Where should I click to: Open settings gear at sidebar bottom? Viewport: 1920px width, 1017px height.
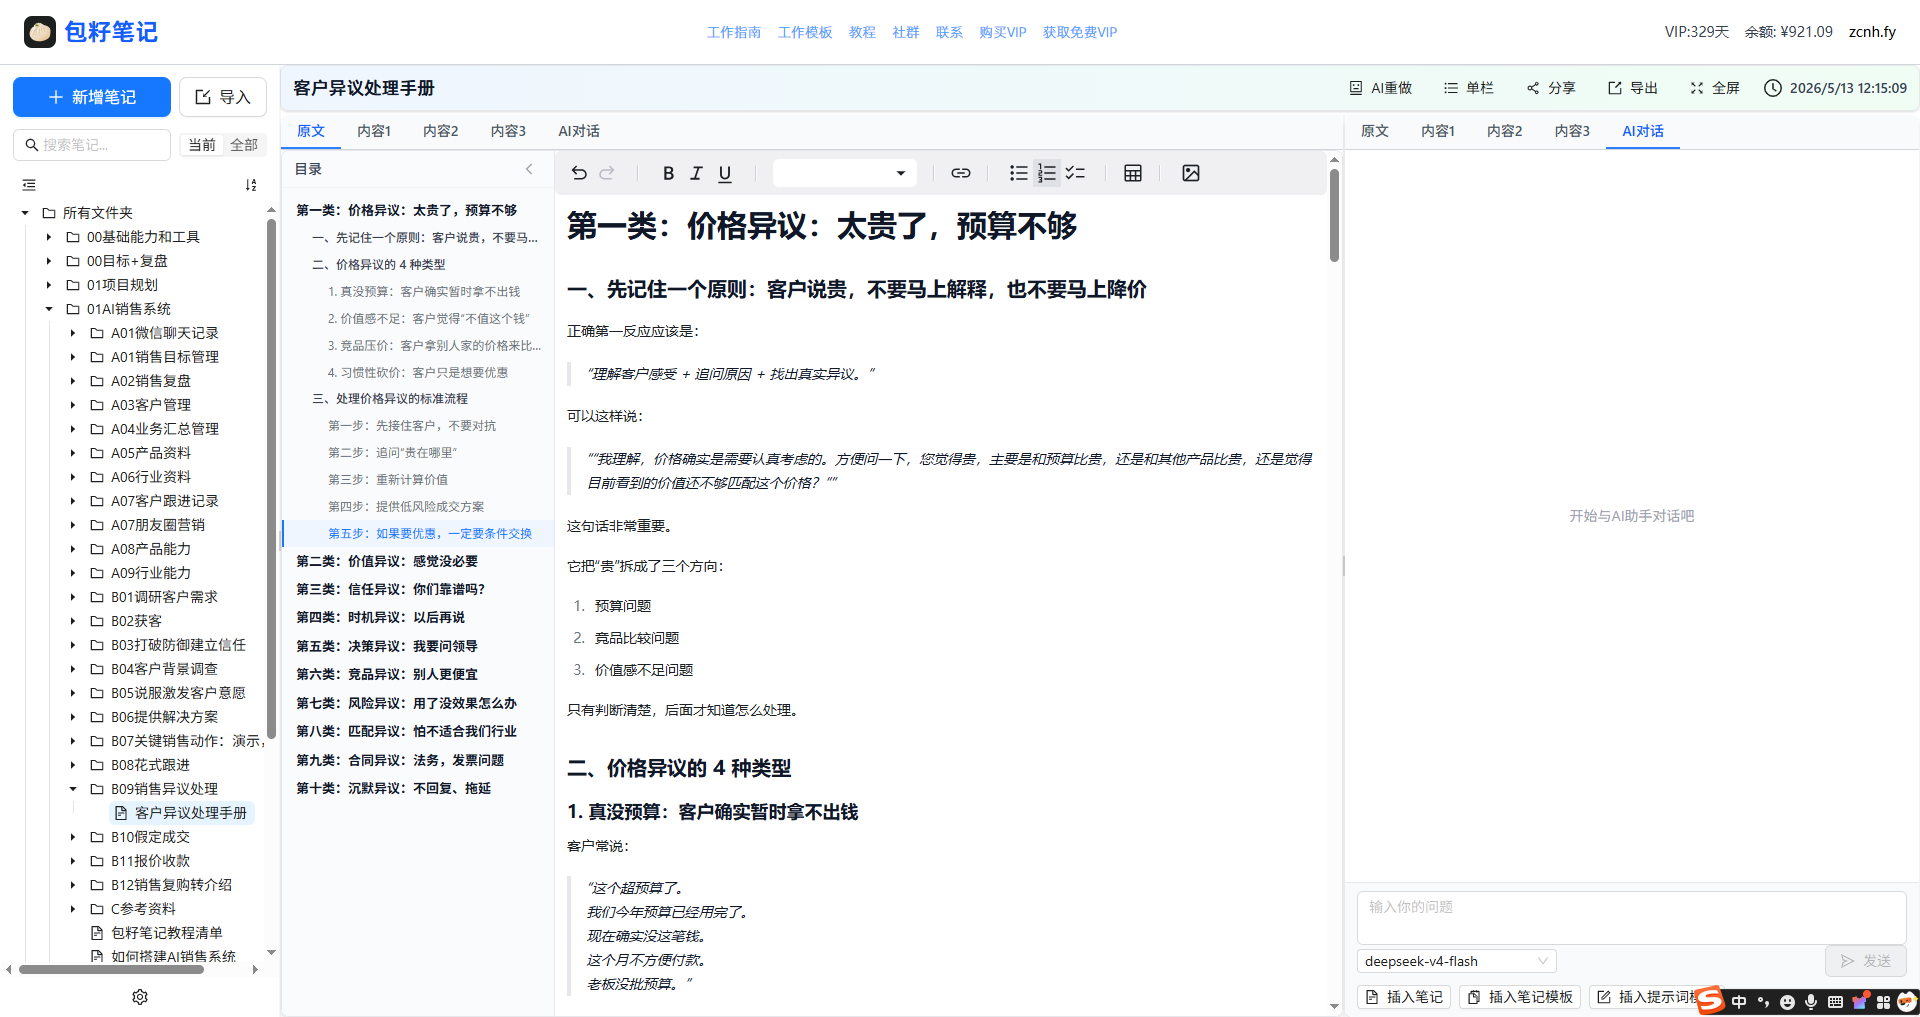[x=140, y=997]
